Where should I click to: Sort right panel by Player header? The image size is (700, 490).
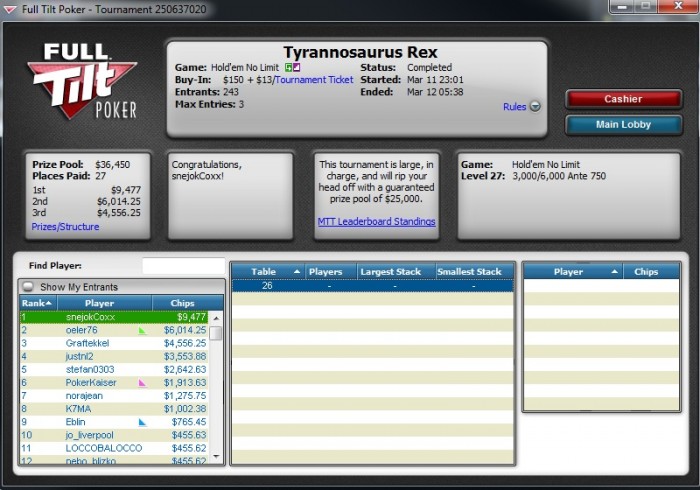(x=573, y=272)
